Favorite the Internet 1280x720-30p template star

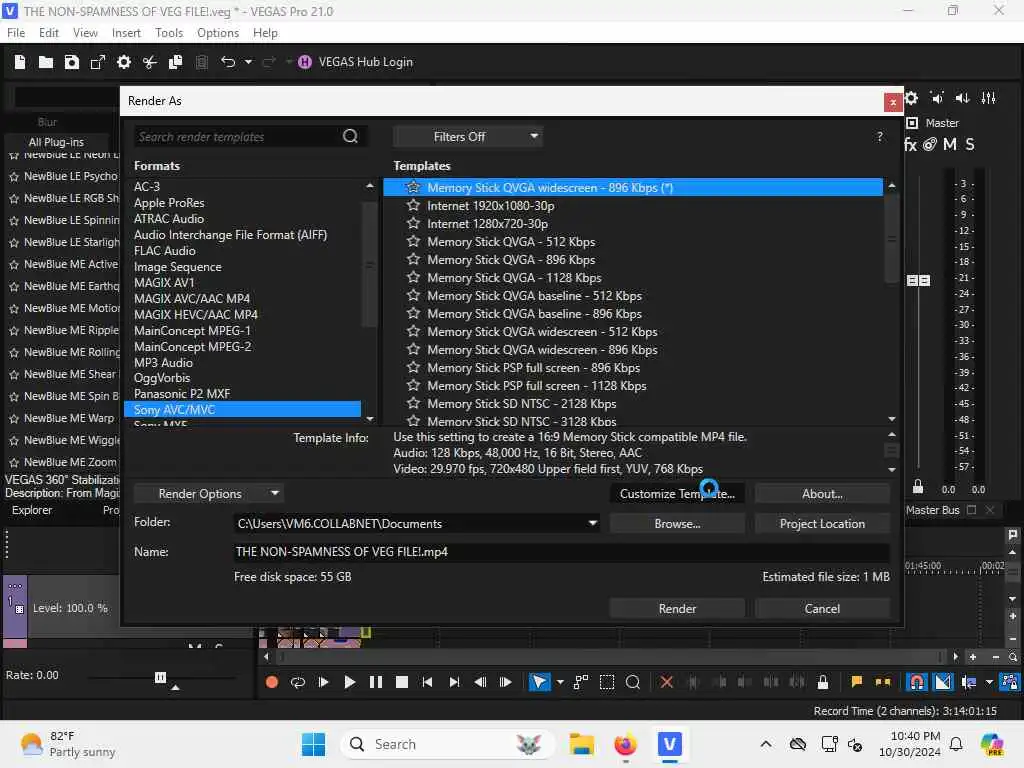(413, 223)
